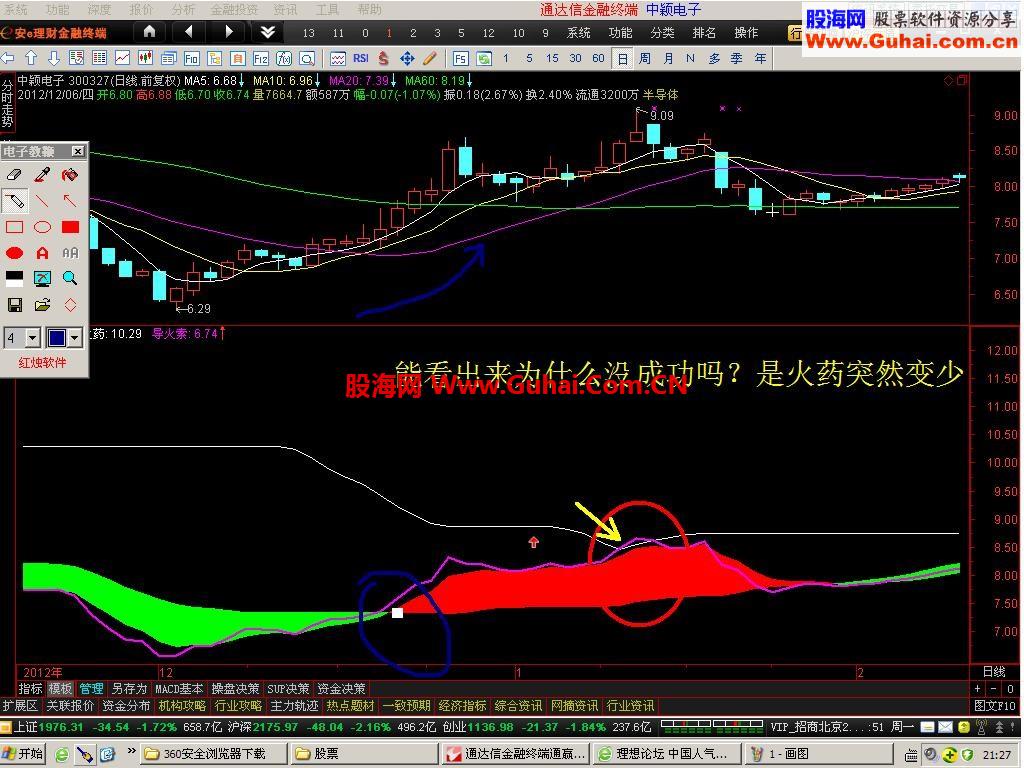Screen dimensions: 1024x768
Task: Select the 多 multi-period option
Action: coord(714,59)
